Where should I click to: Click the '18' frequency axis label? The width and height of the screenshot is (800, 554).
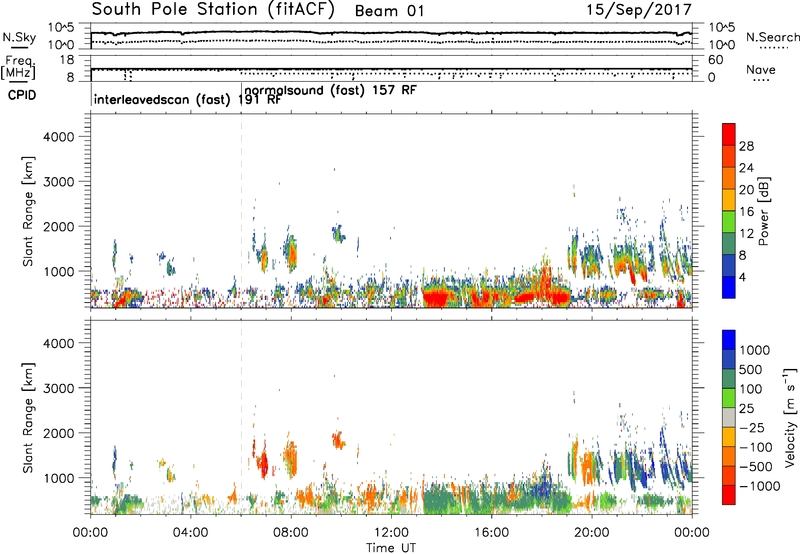click(67, 60)
